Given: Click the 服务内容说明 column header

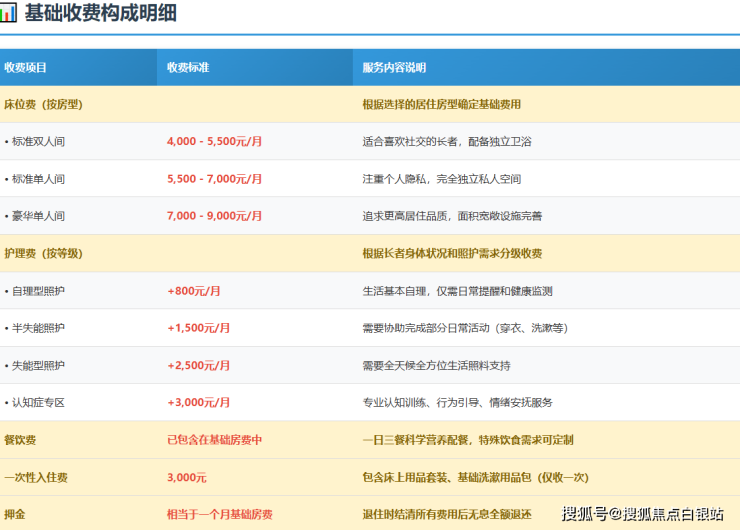Looking at the screenshot, I should pos(394,68).
